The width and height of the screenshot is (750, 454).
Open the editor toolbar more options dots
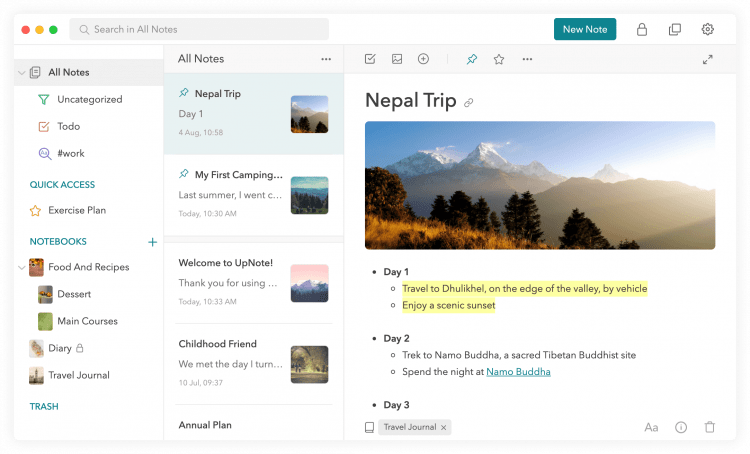[x=527, y=59]
